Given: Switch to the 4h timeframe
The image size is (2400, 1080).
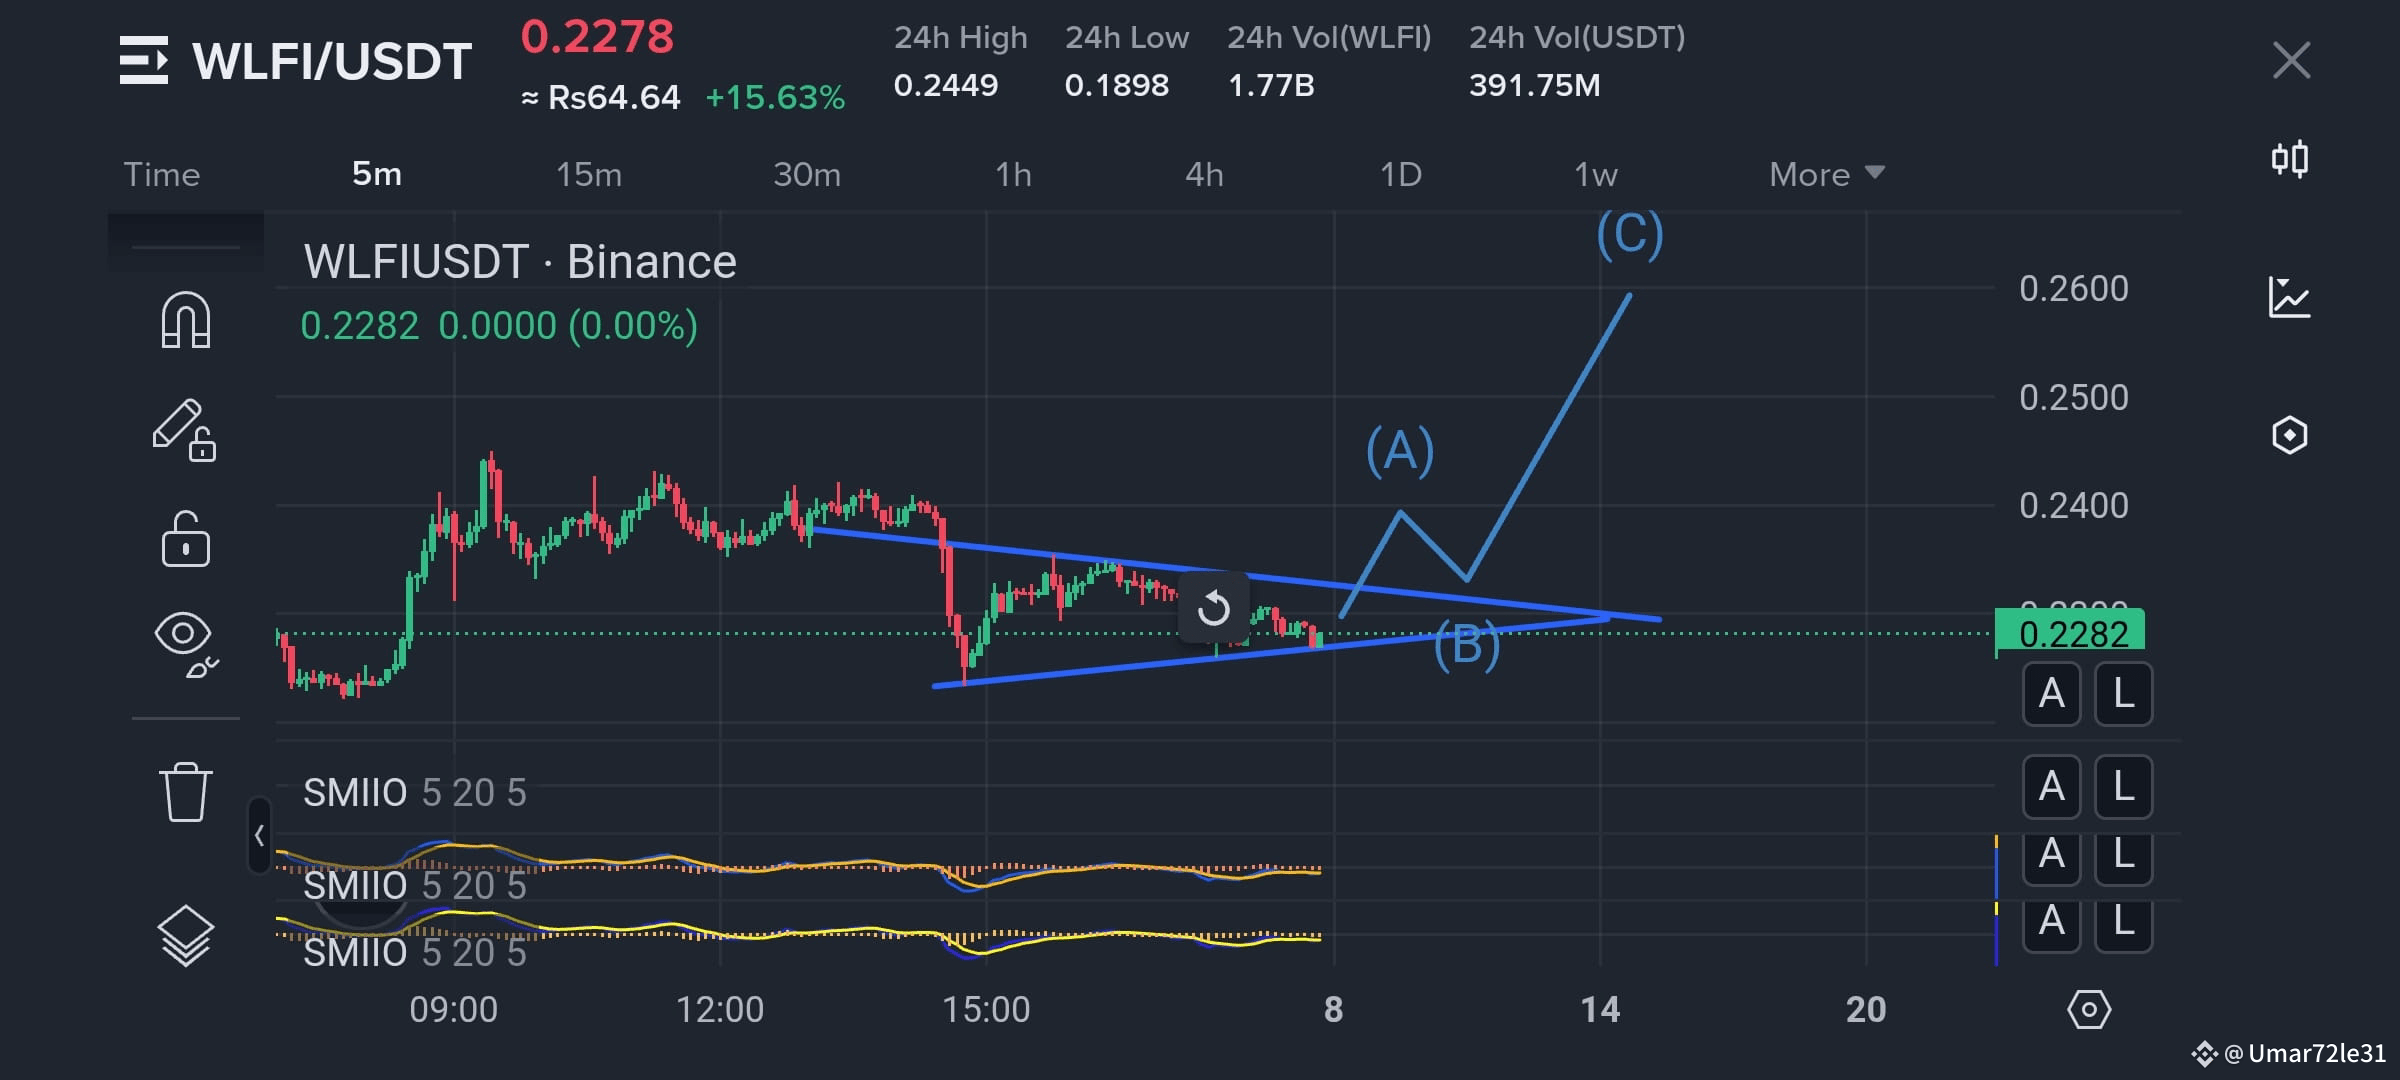Looking at the screenshot, I should [1204, 174].
